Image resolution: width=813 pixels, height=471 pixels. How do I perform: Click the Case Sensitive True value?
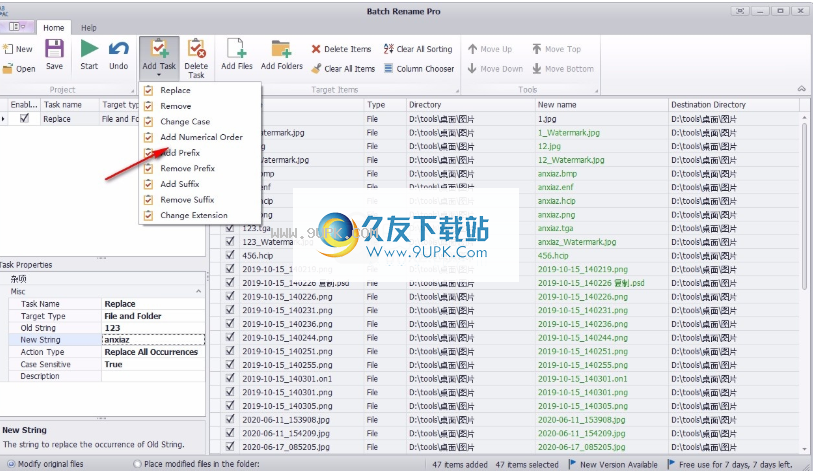tap(153, 364)
